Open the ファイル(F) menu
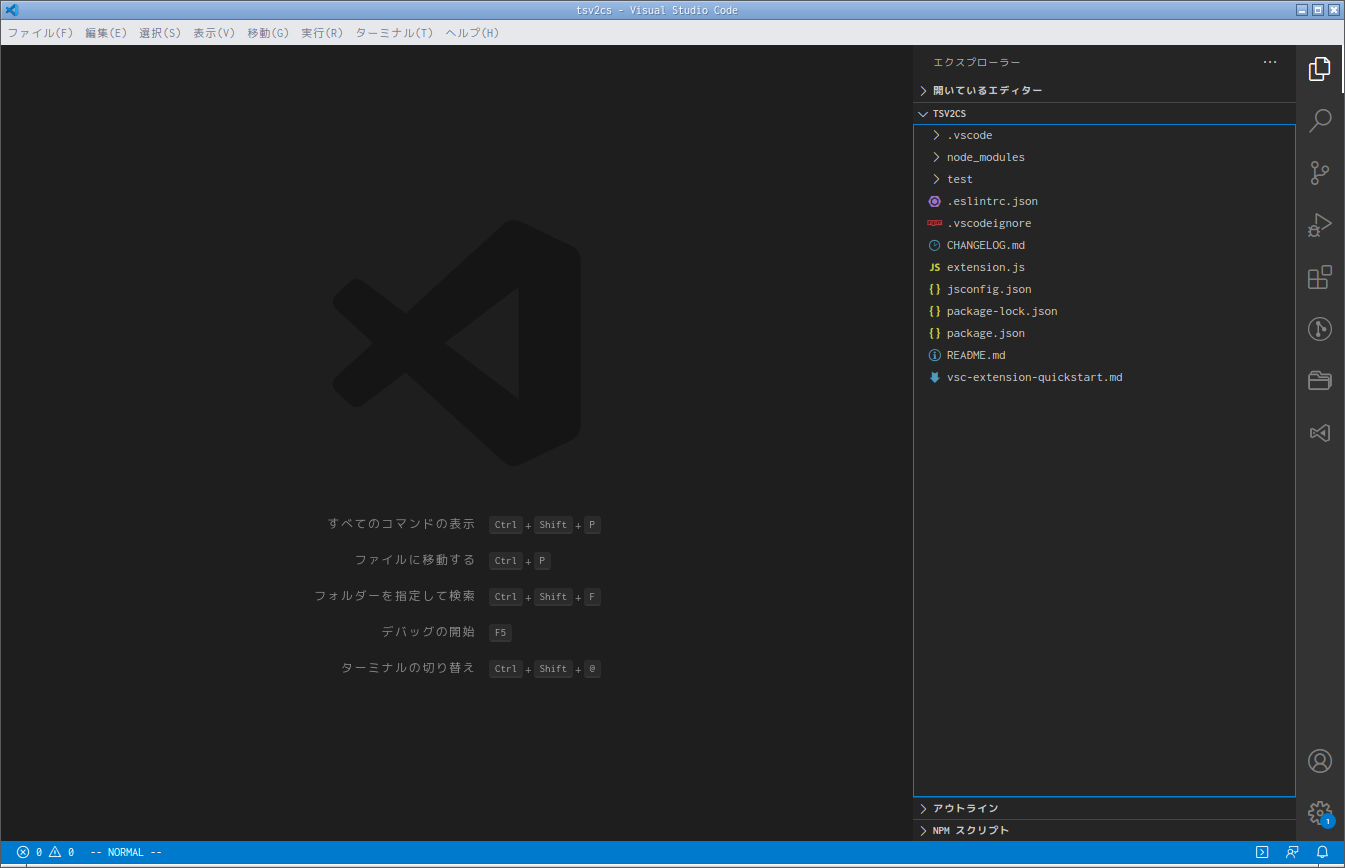 point(40,33)
